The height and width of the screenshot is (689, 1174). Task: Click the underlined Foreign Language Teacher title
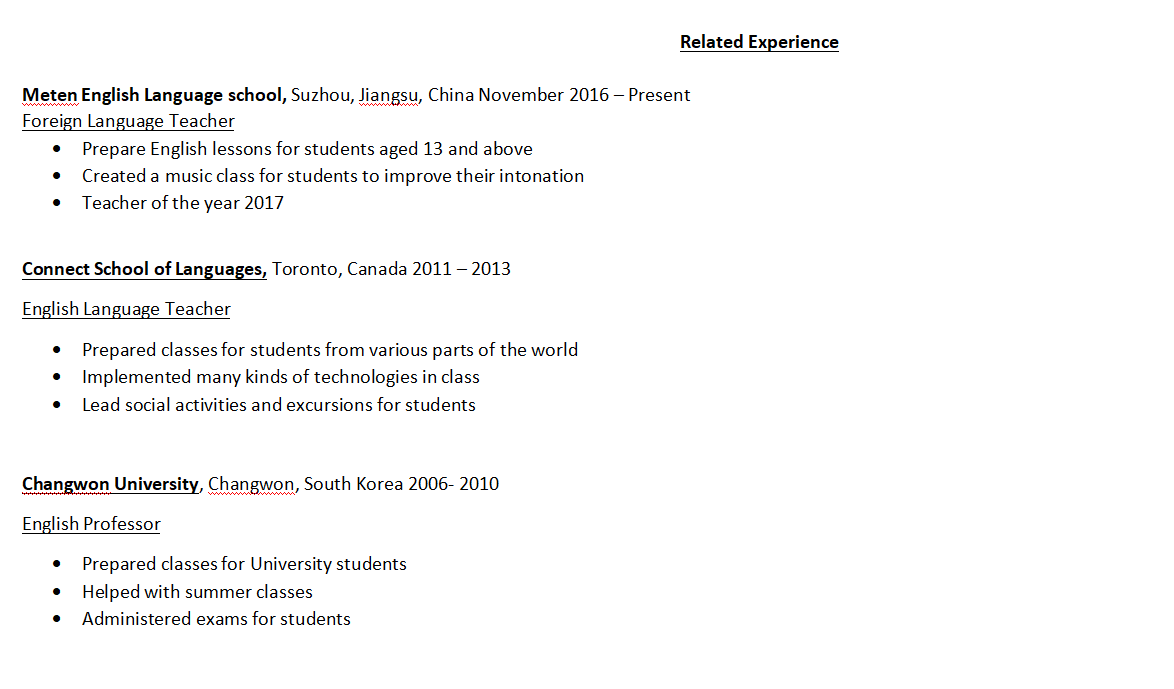click(x=128, y=121)
